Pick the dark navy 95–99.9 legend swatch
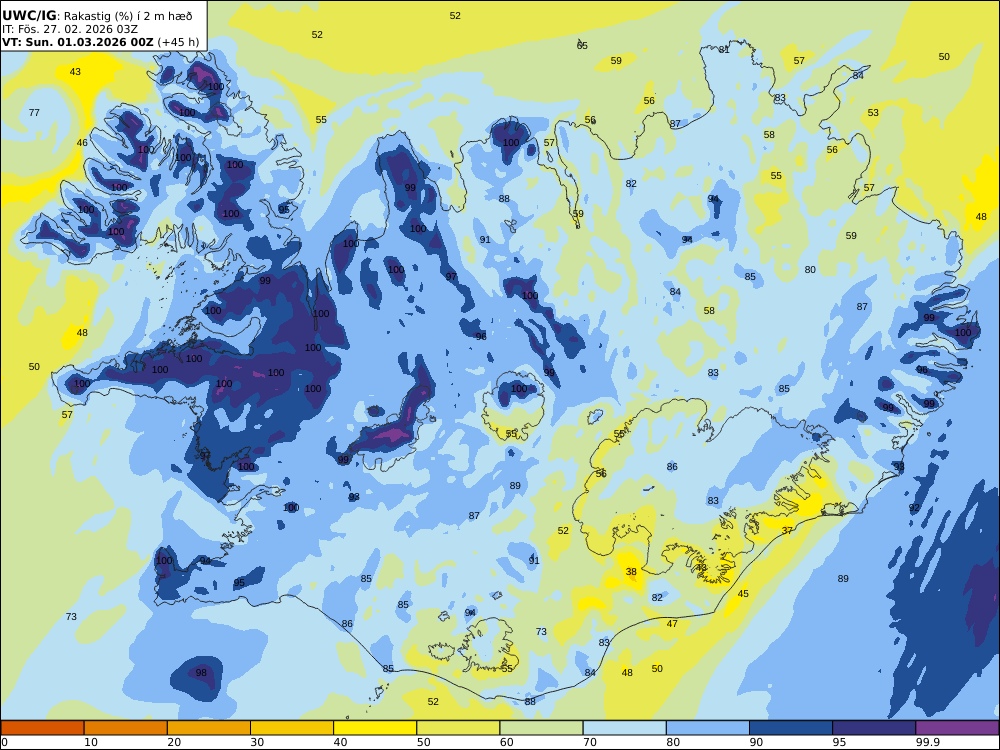 pyautogui.click(x=874, y=728)
